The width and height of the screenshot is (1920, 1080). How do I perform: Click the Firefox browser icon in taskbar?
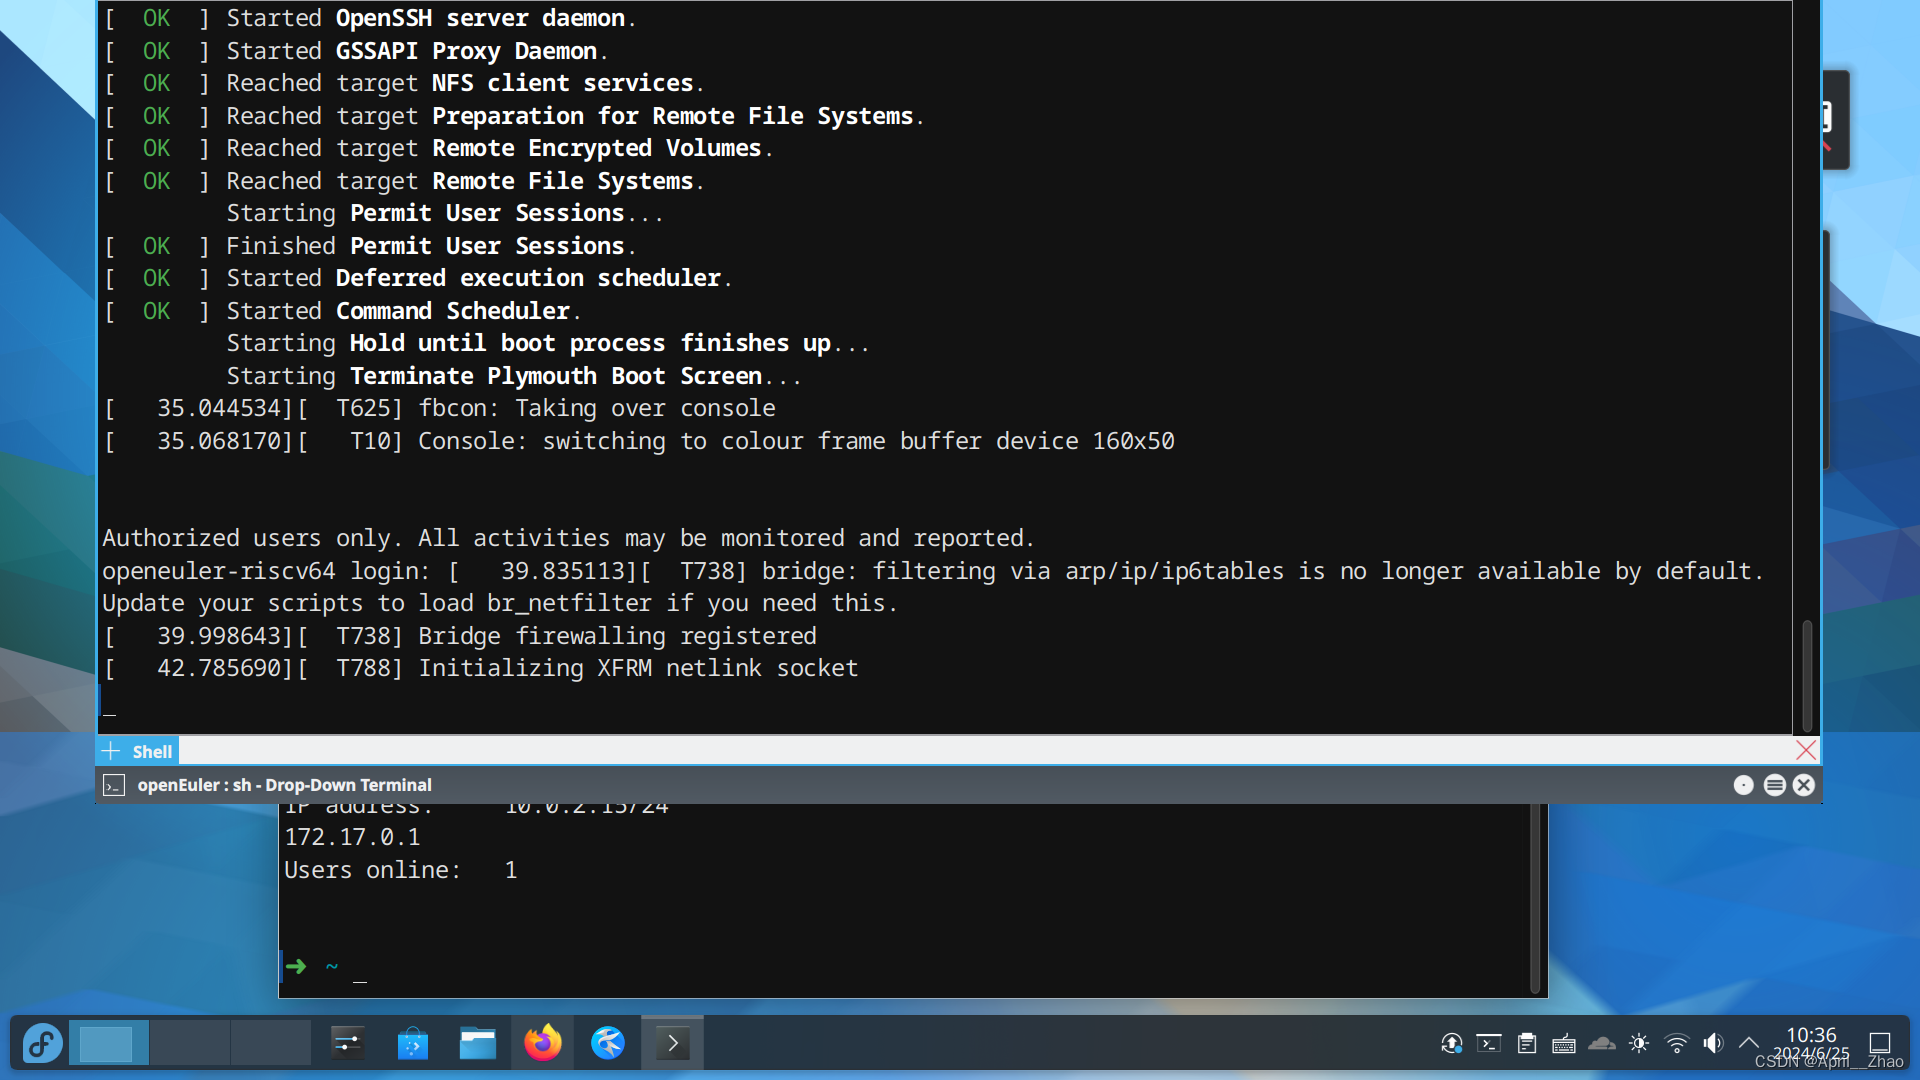point(542,1043)
